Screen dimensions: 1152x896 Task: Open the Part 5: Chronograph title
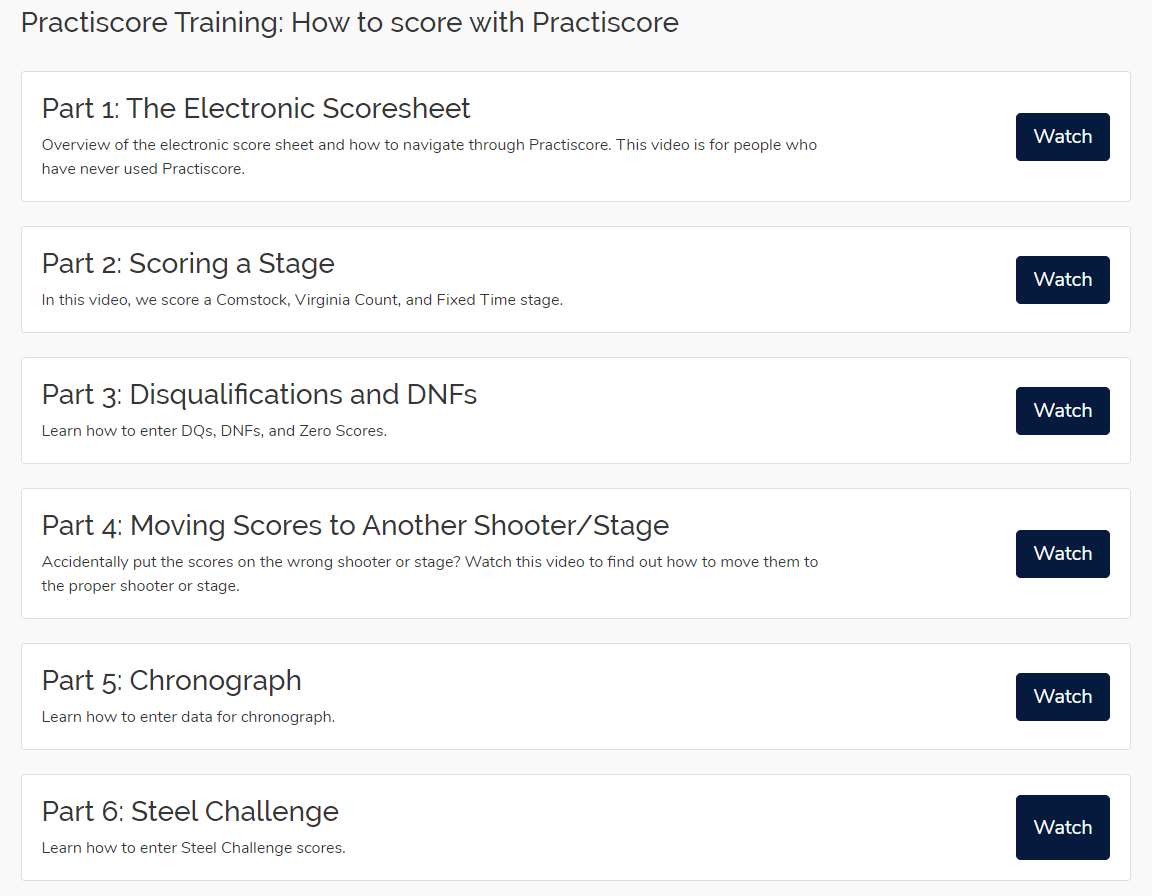point(172,680)
